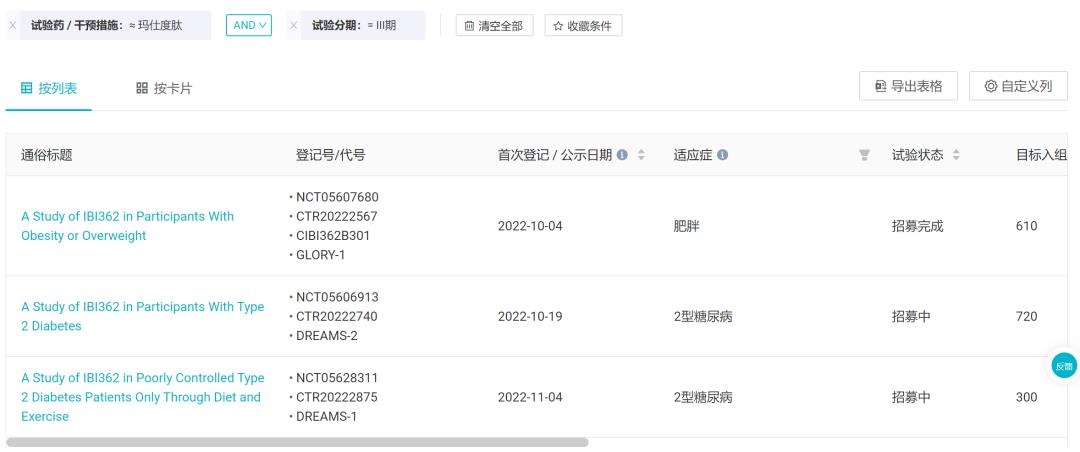Open the 适应症 column filter funnel
1080x452 pixels.
pos(864,155)
